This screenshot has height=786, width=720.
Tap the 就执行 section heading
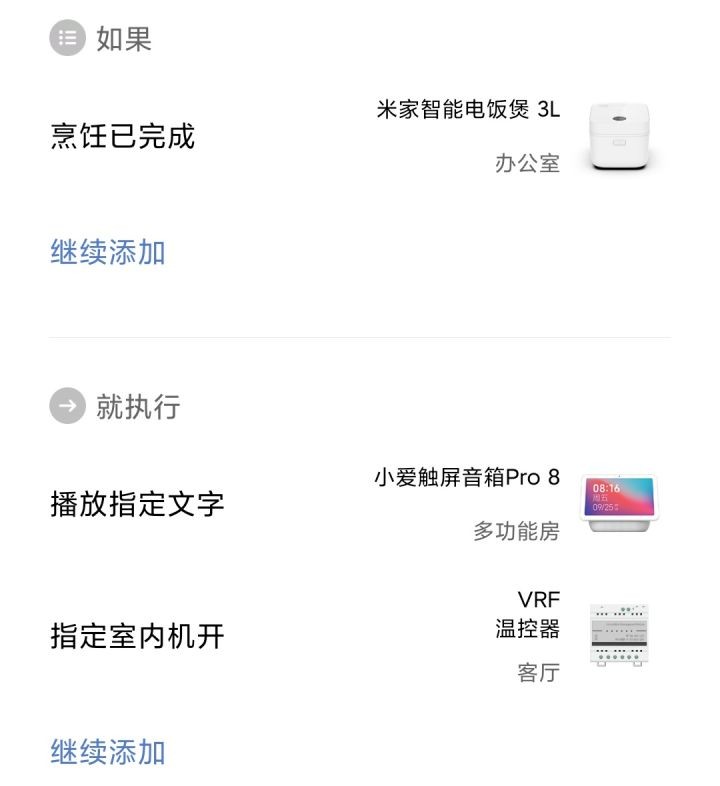click(x=138, y=406)
